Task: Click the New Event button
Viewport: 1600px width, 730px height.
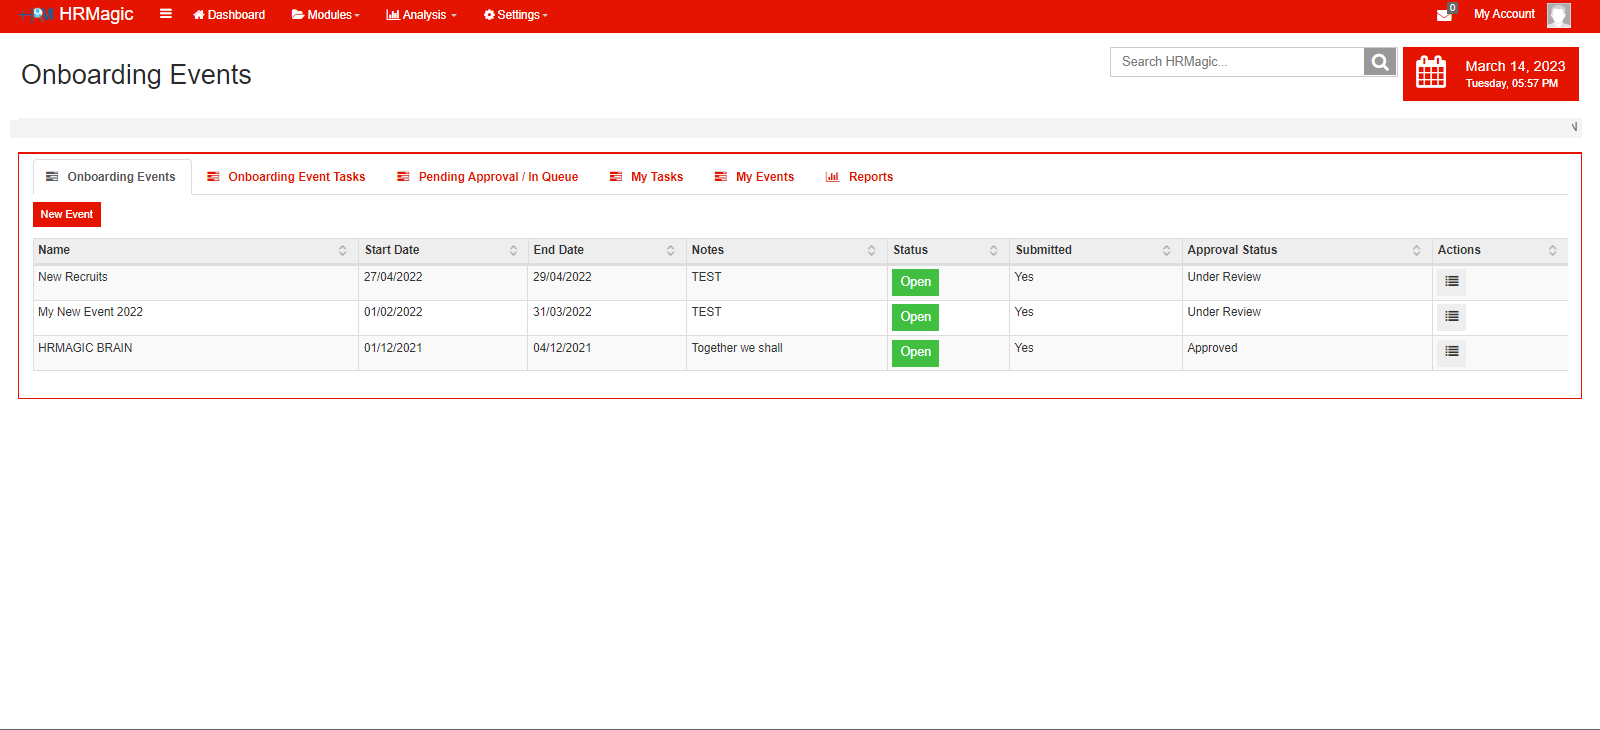Action: (67, 215)
